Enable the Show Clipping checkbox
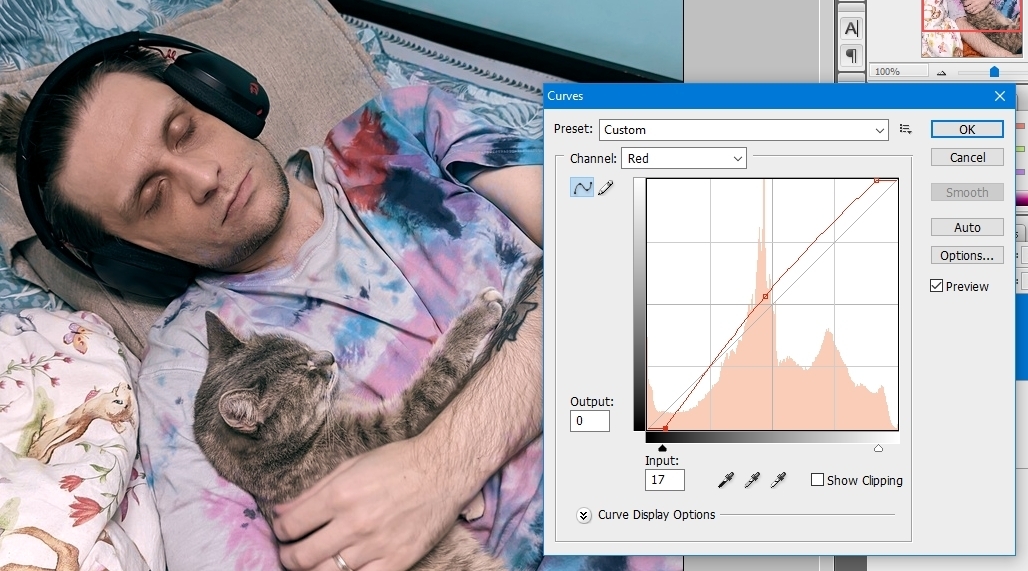The image size is (1028, 571). [818, 480]
